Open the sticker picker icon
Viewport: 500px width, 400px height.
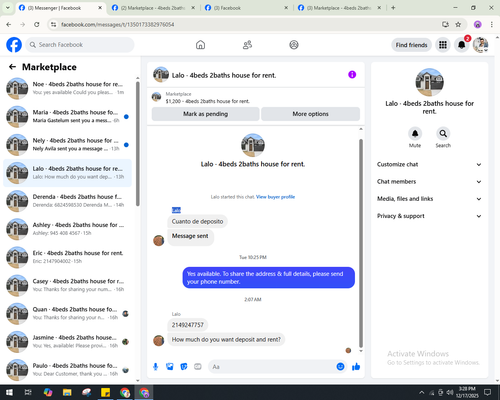[184, 367]
